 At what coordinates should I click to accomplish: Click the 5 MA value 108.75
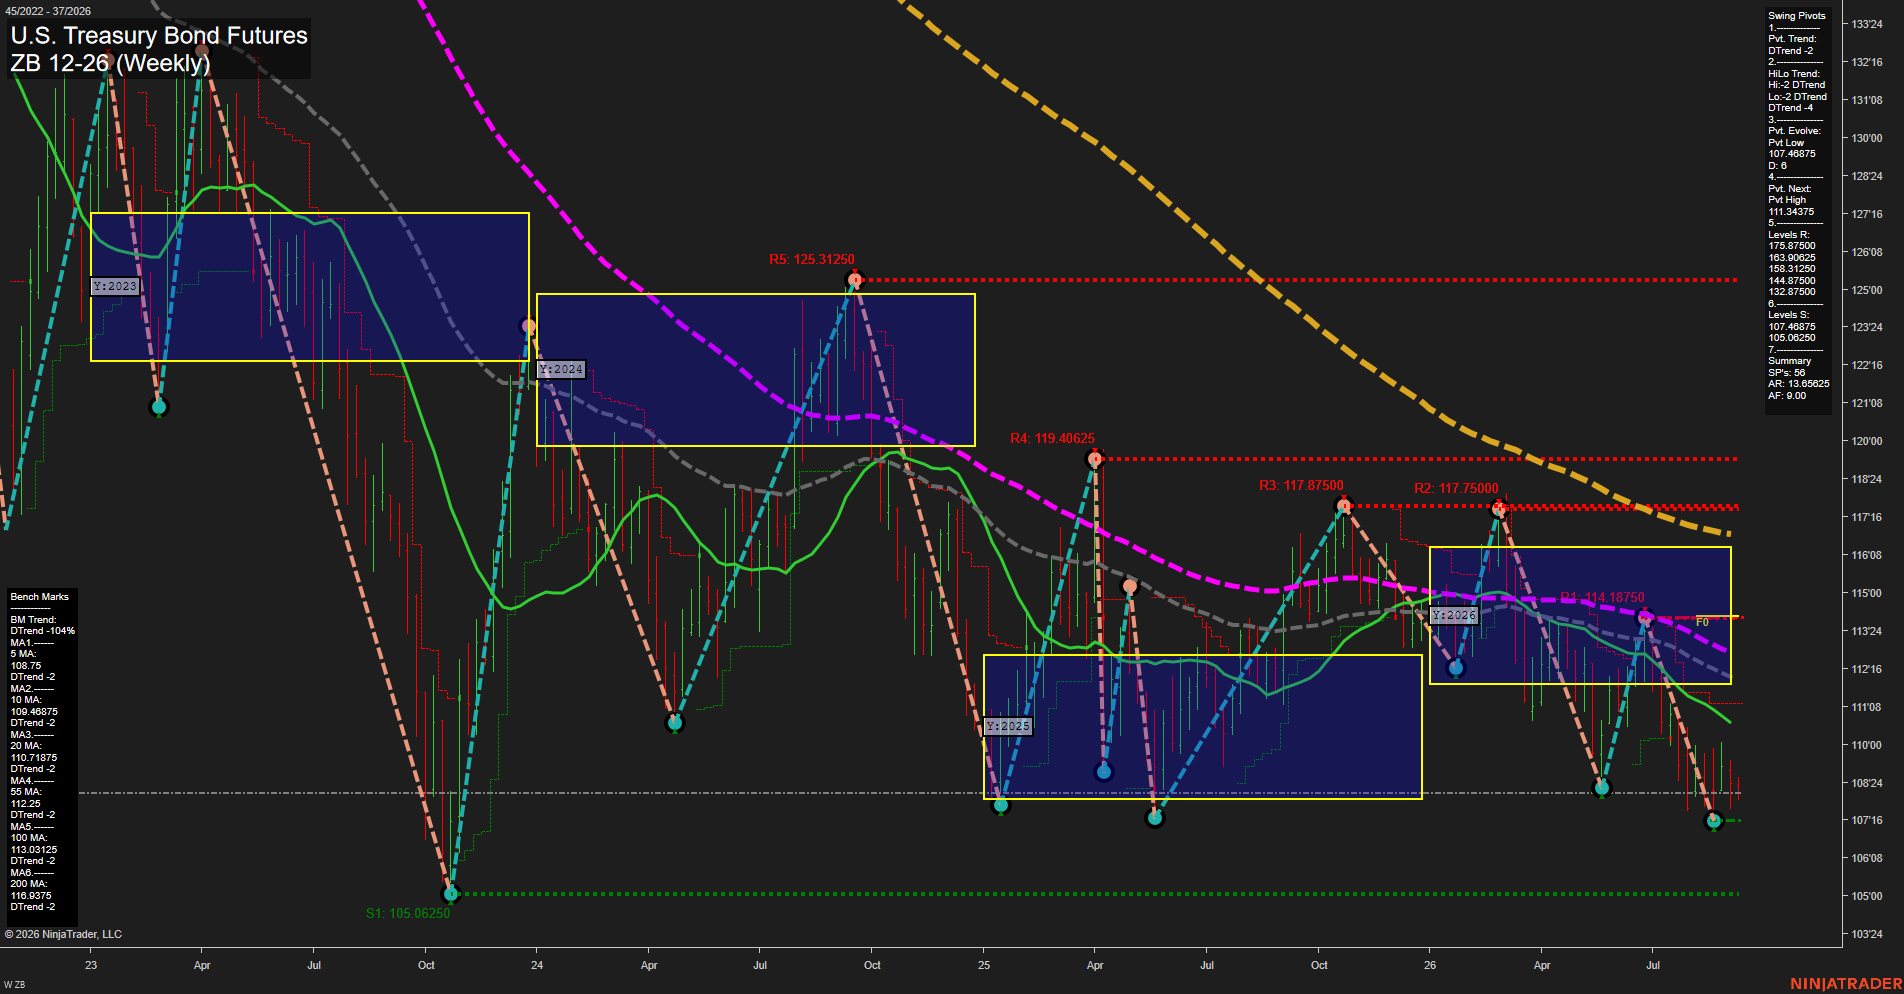pos(26,665)
